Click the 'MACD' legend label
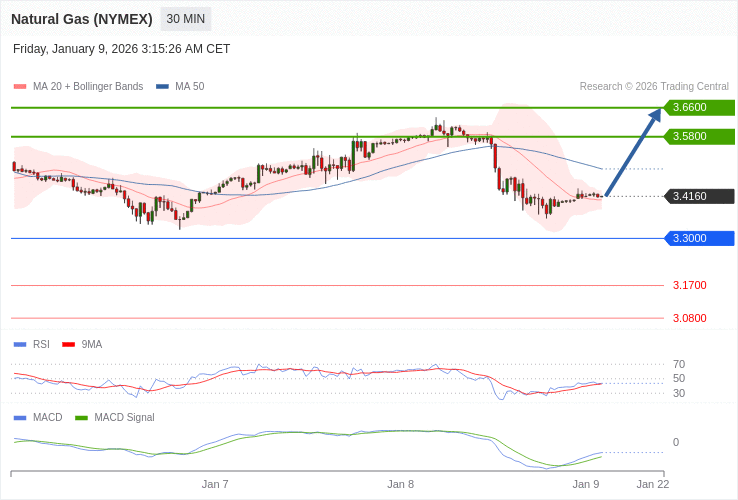 click(x=48, y=418)
